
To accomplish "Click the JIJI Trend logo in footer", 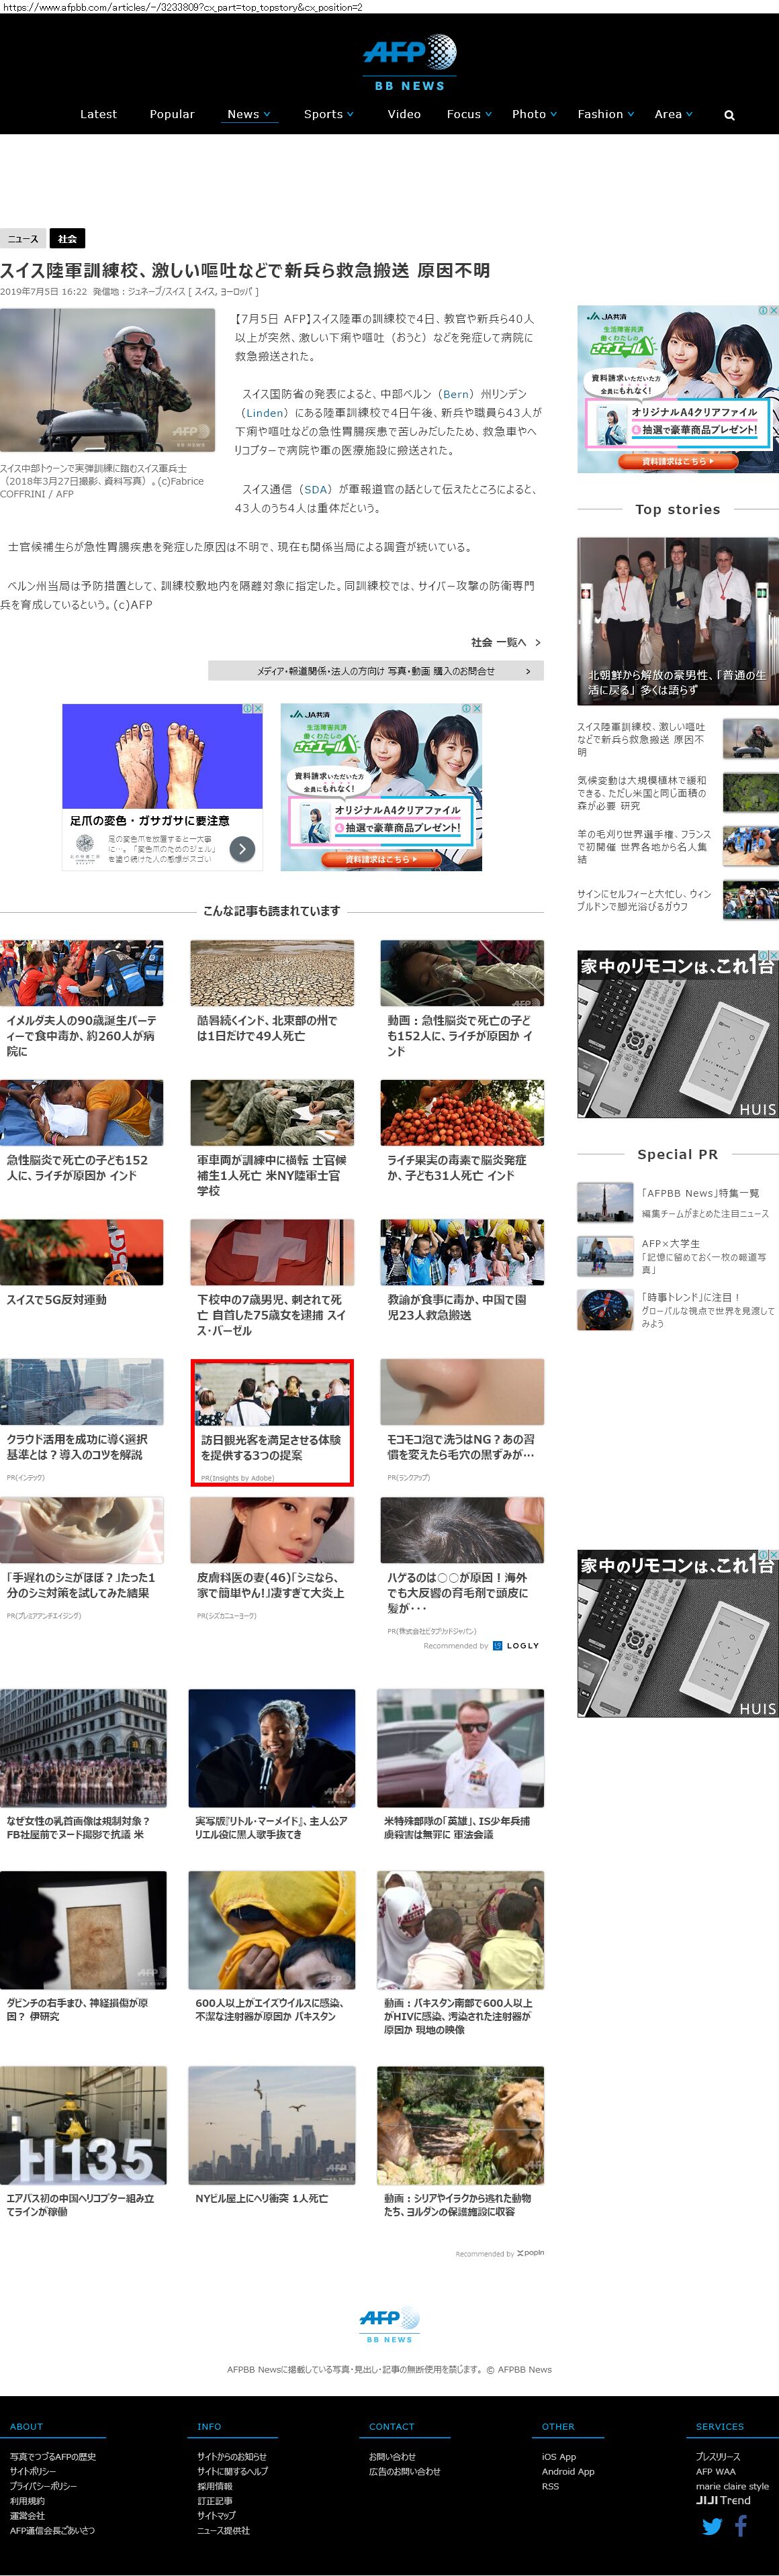I will [x=723, y=2500].
